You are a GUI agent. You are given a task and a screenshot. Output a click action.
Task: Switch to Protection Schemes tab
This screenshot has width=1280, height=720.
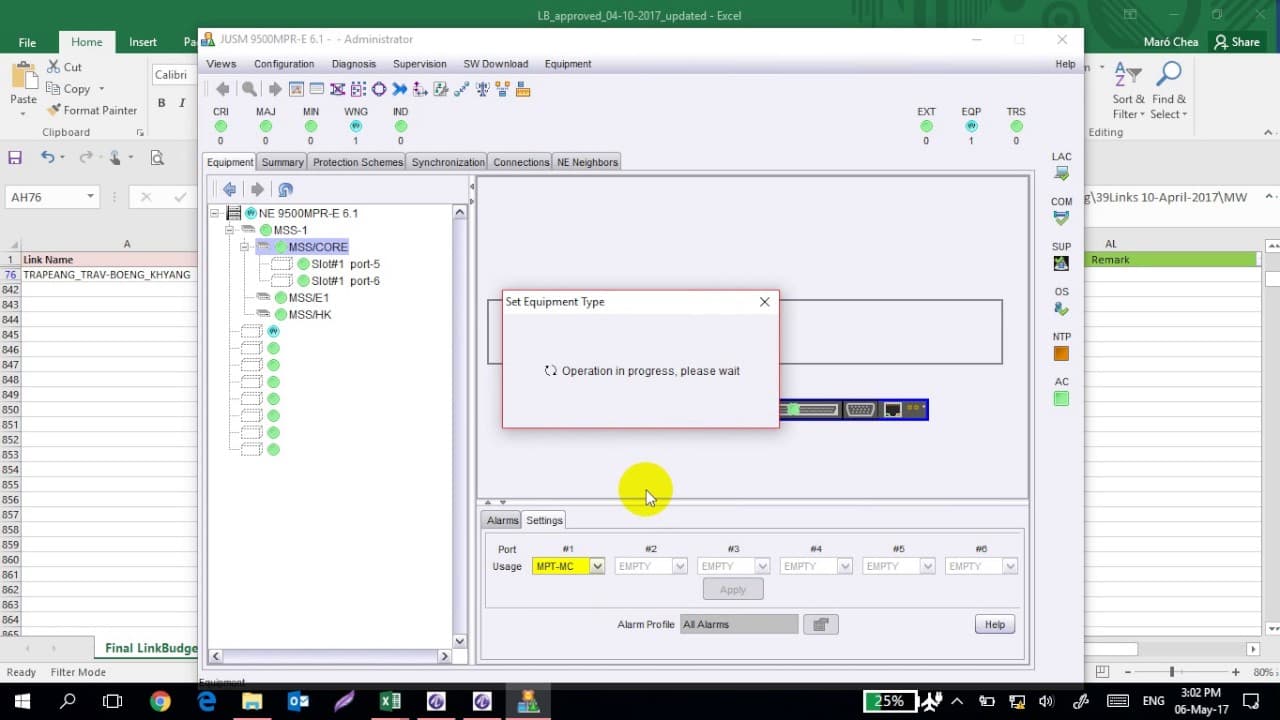(x=357, y=162)
